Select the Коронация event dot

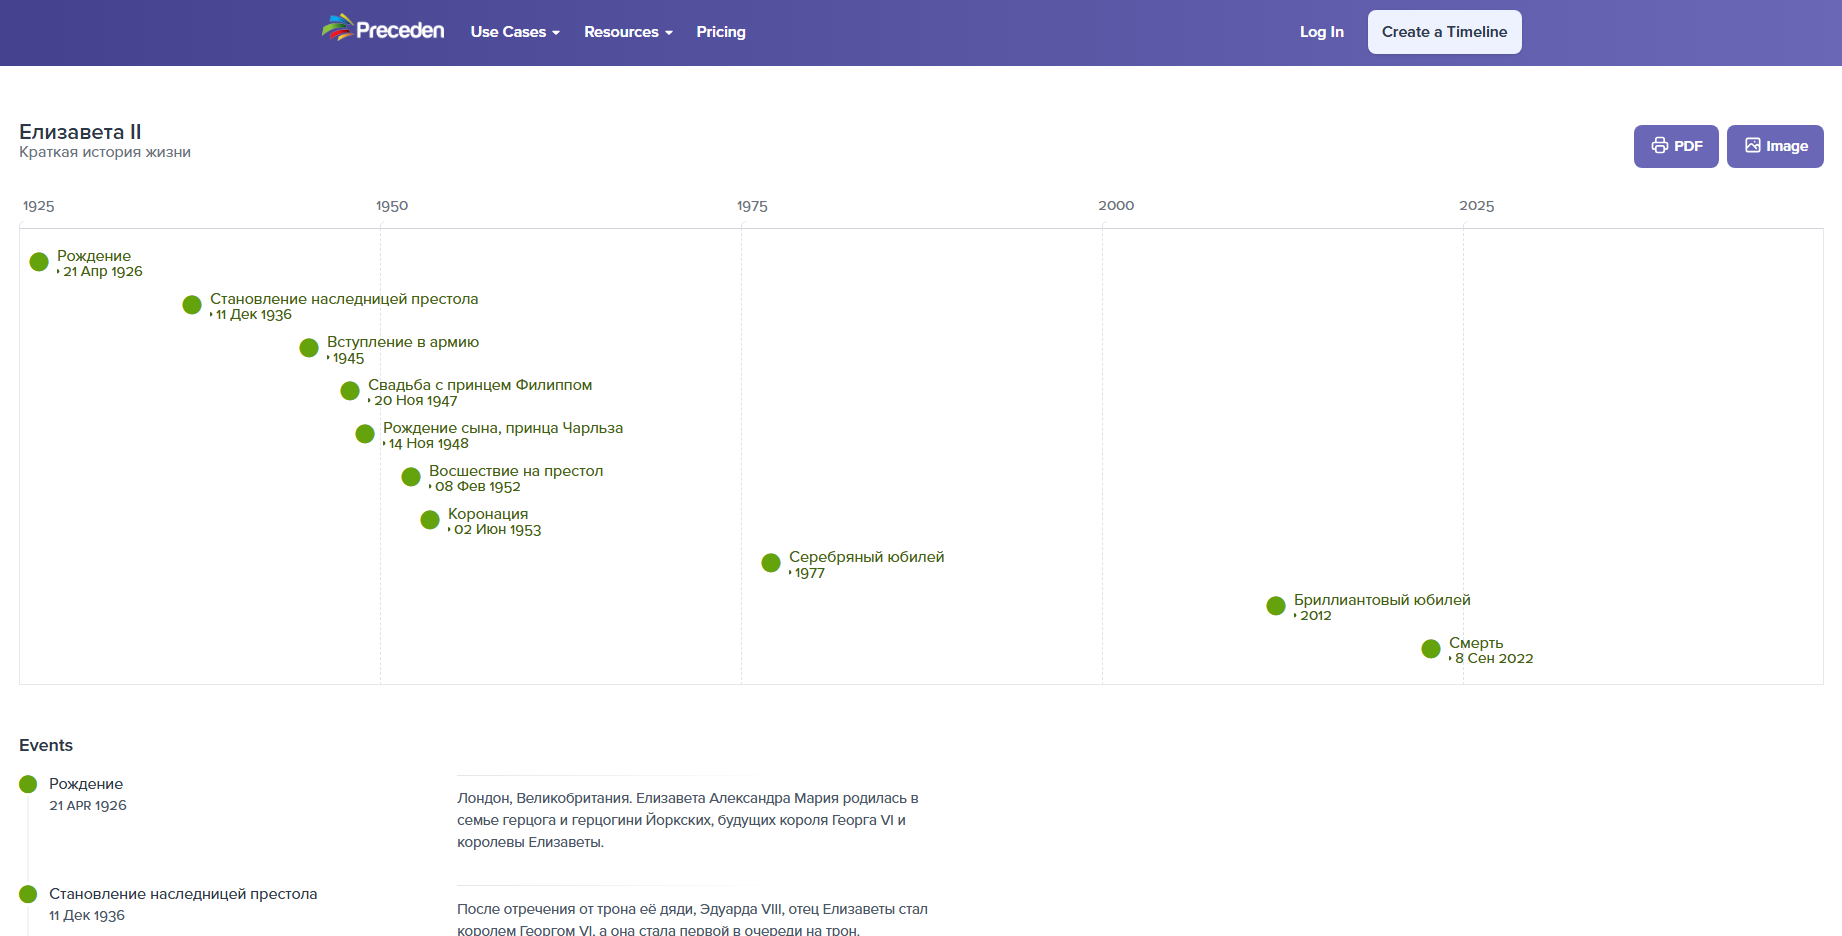[x=430, y=520]
